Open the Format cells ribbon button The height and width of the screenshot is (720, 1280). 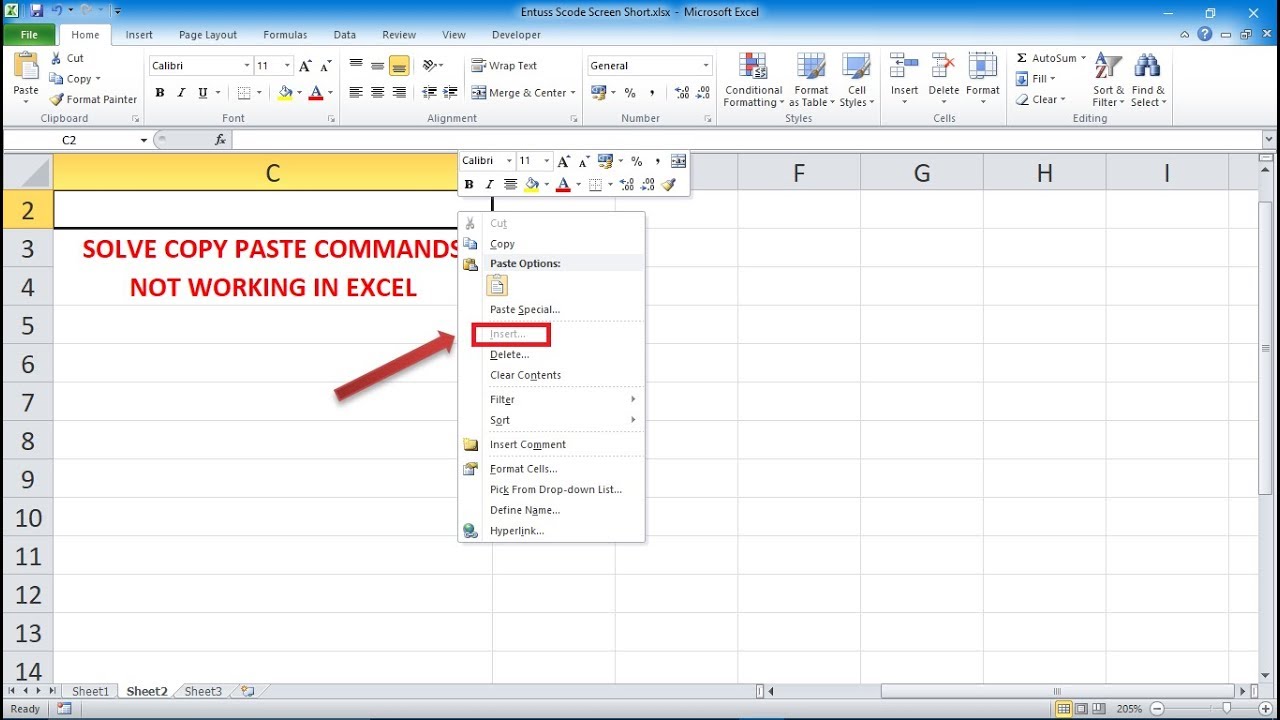[x=983, y=76]
